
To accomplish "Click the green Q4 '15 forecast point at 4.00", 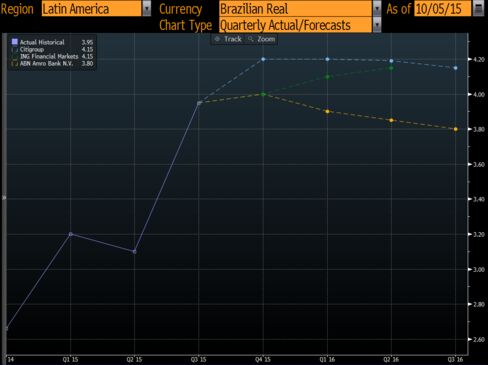I will 263,94.
